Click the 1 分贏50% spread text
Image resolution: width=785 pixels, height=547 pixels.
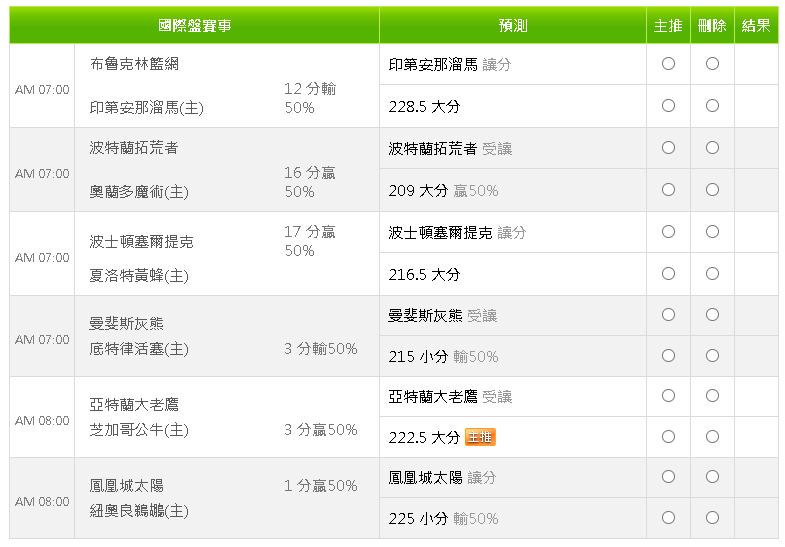pyautogui.click(x=321, y=486)
